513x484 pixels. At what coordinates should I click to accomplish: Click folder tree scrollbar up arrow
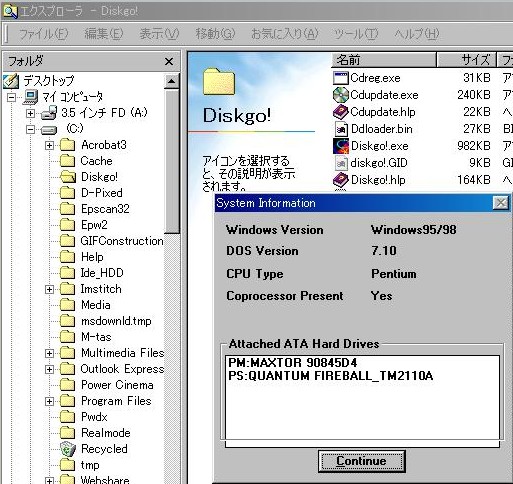pyautogui.click(x=172, y=81)
